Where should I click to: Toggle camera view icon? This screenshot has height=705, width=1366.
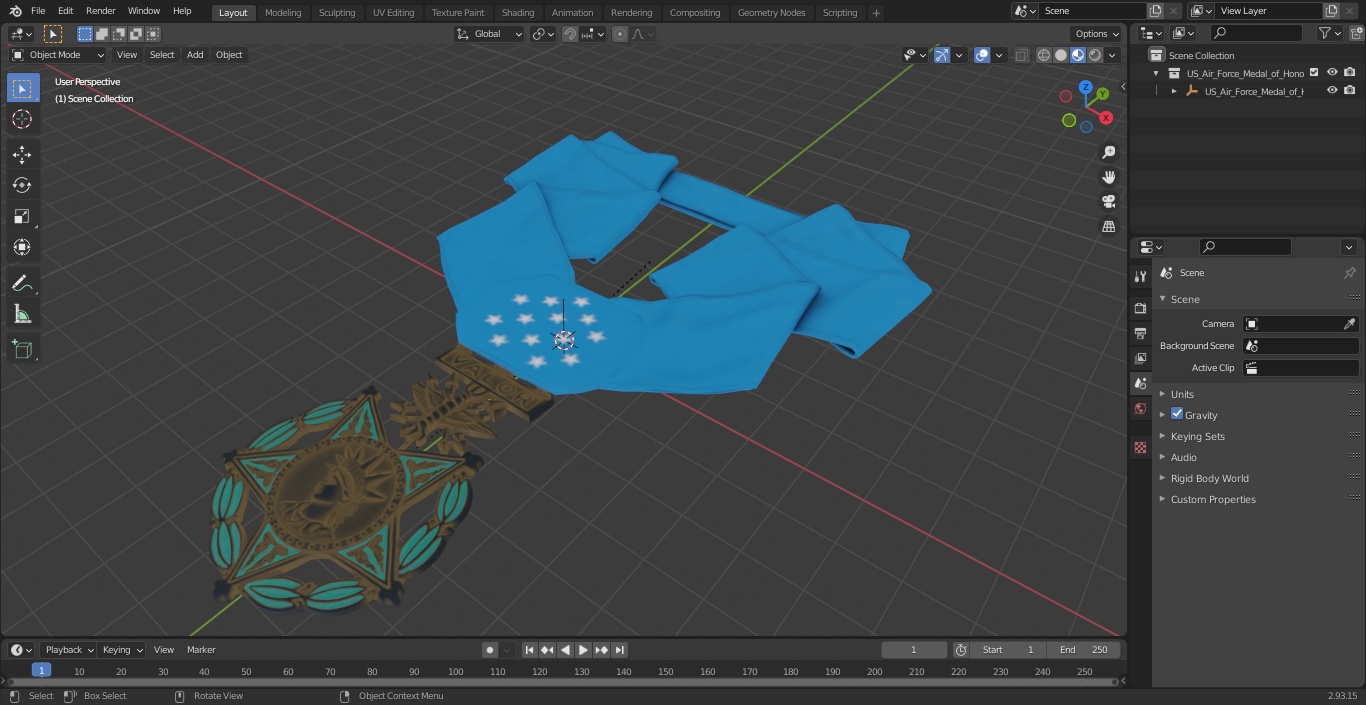tap(1108, 202)
